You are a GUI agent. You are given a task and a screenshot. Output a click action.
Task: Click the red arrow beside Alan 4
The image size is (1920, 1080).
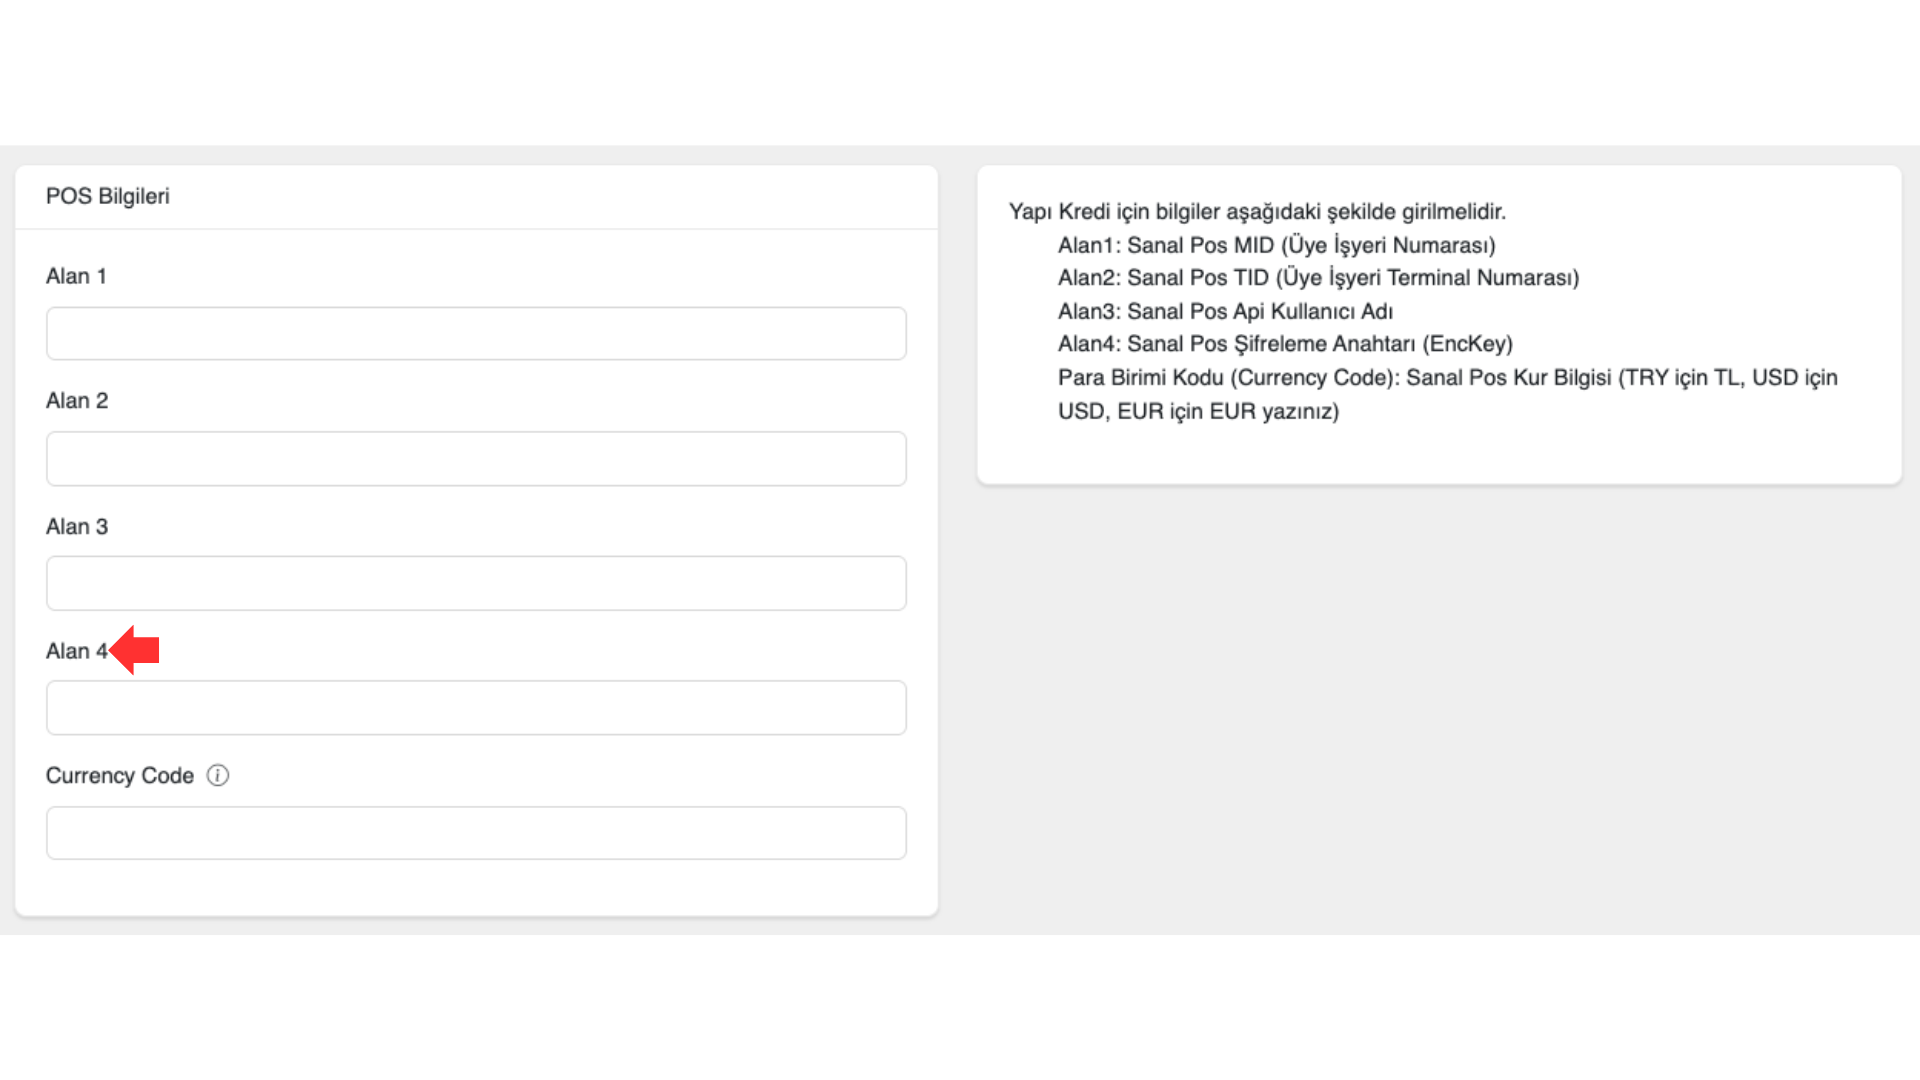tap(135, 650)
